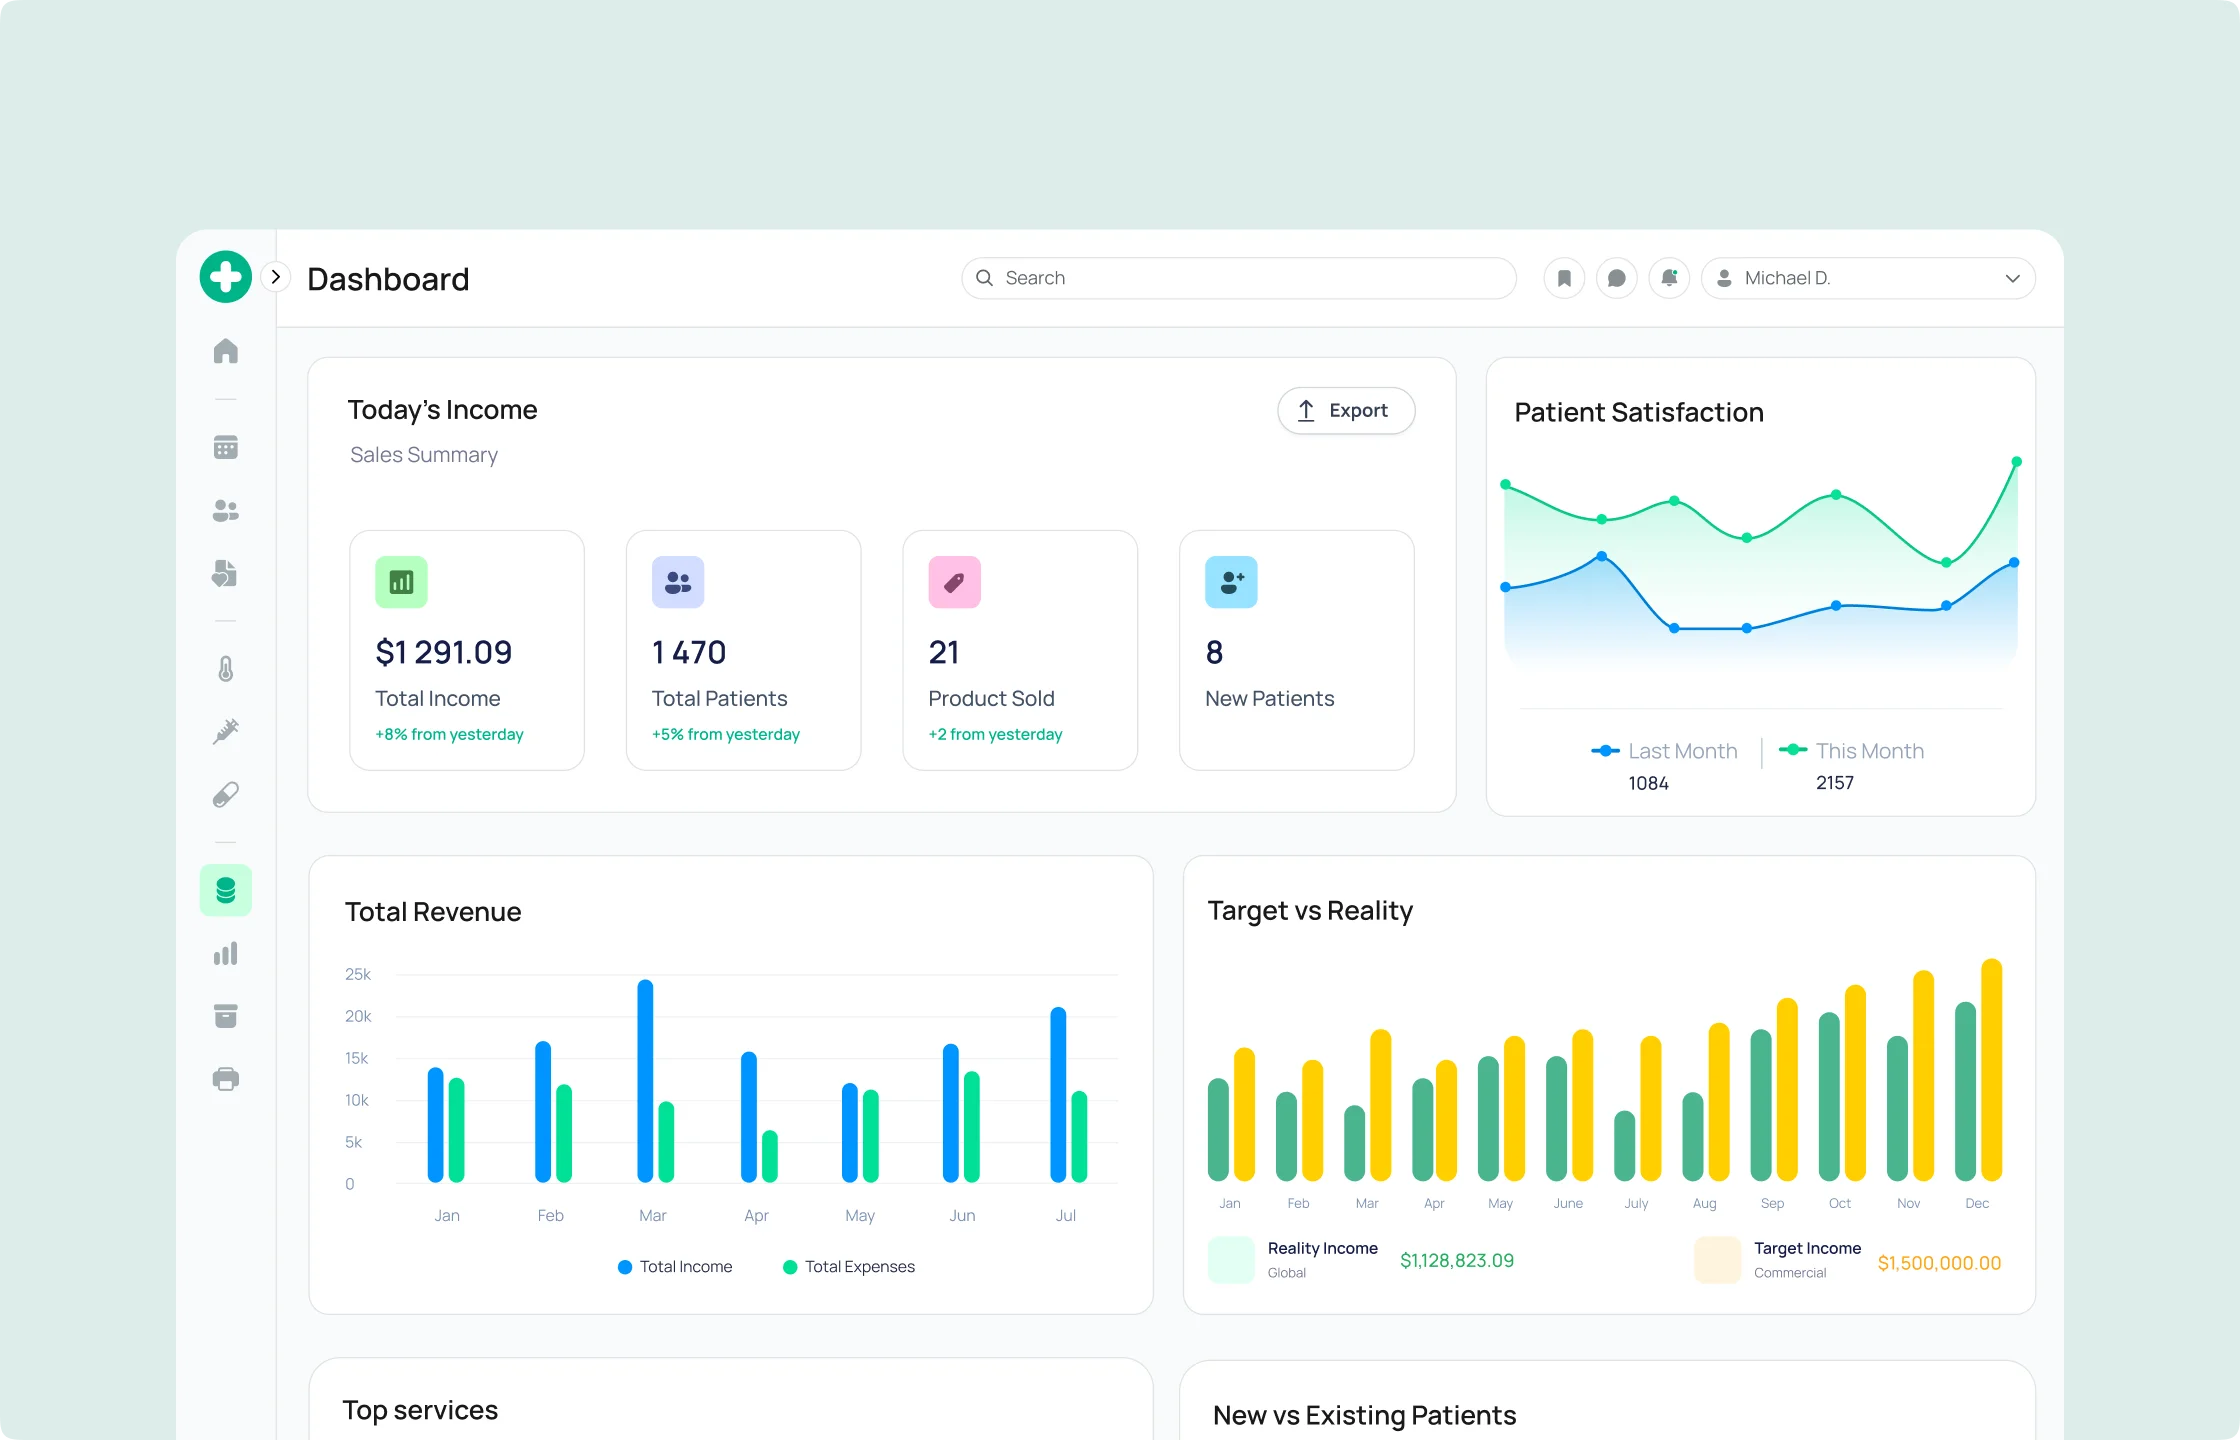Image resolution: width=2240 pixels, height=1440 pixels.
Task: Click the New vs Existing Patients heading
Action: click(x=1365, y=1416)
